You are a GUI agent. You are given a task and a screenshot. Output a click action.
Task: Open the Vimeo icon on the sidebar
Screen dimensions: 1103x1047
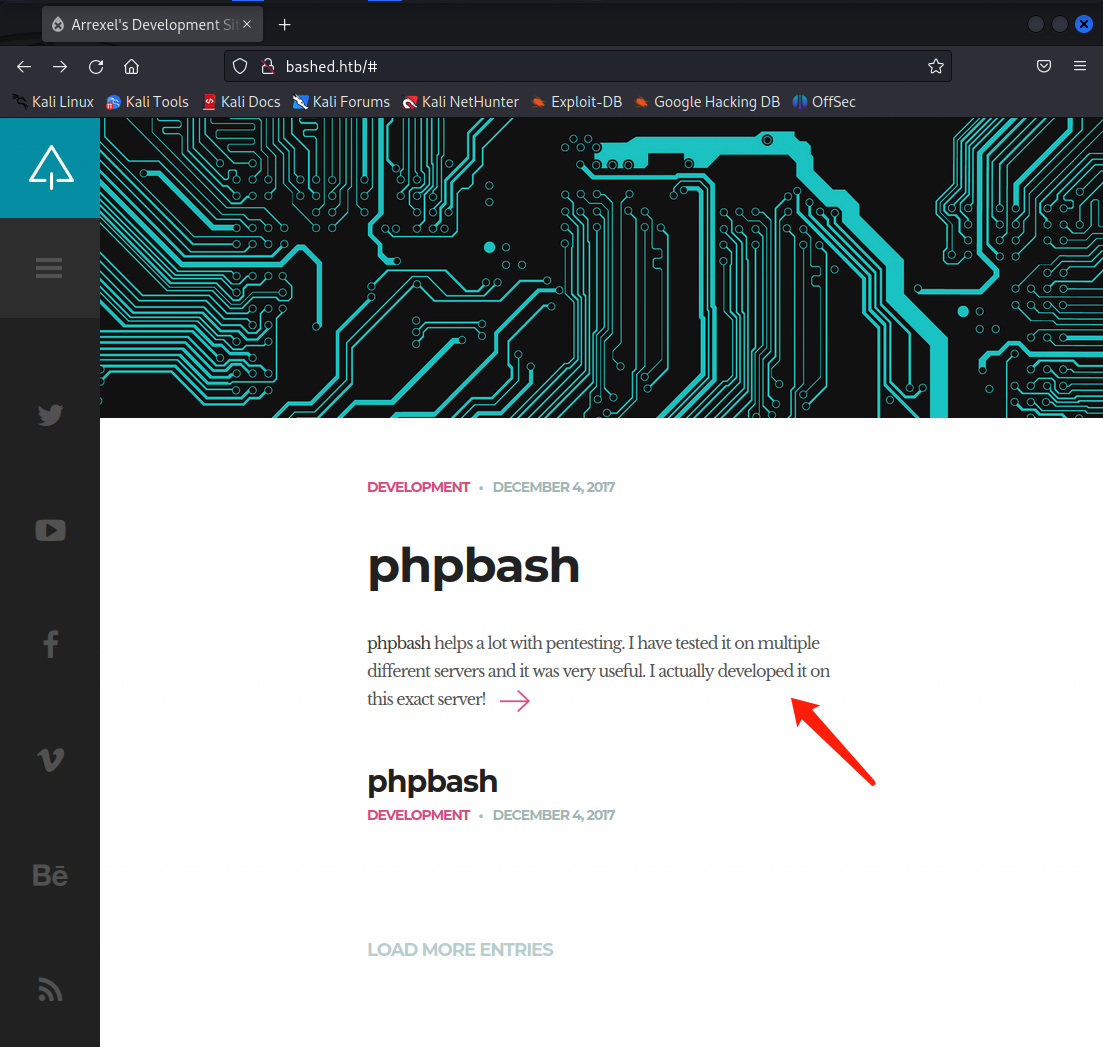(x=50, y=759)
